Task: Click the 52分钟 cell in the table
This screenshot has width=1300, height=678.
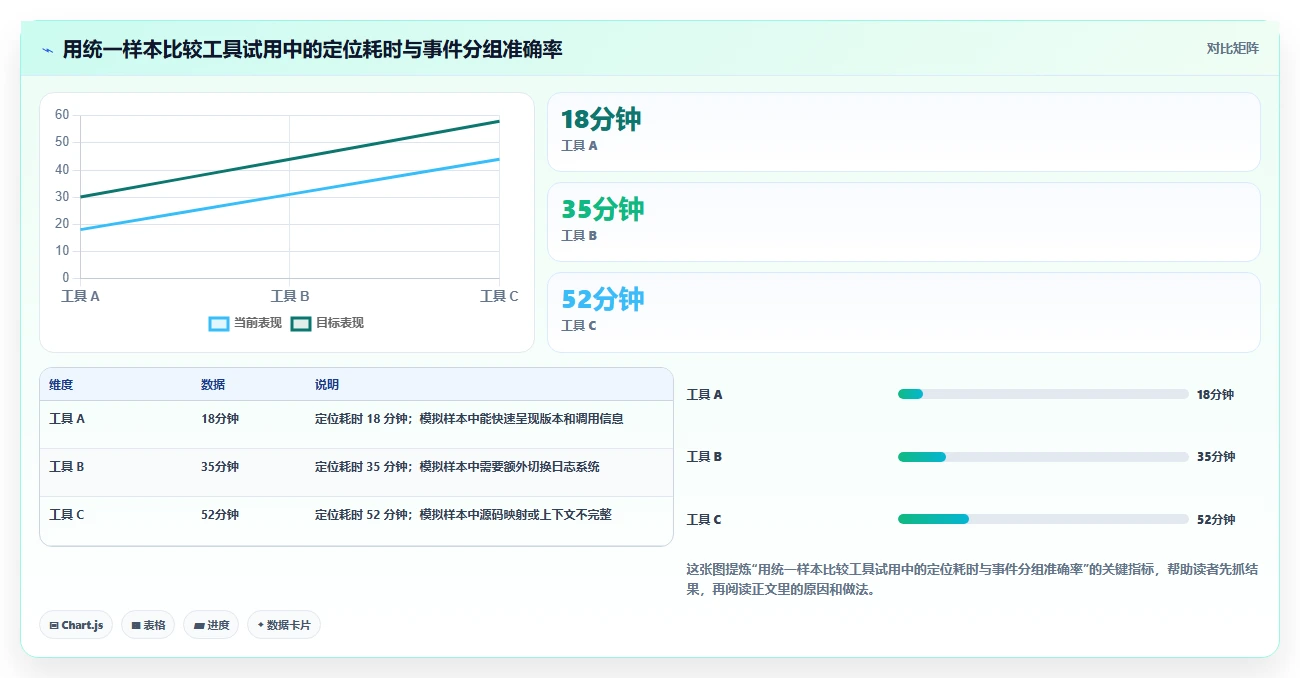Action: (x=220, y=515)
